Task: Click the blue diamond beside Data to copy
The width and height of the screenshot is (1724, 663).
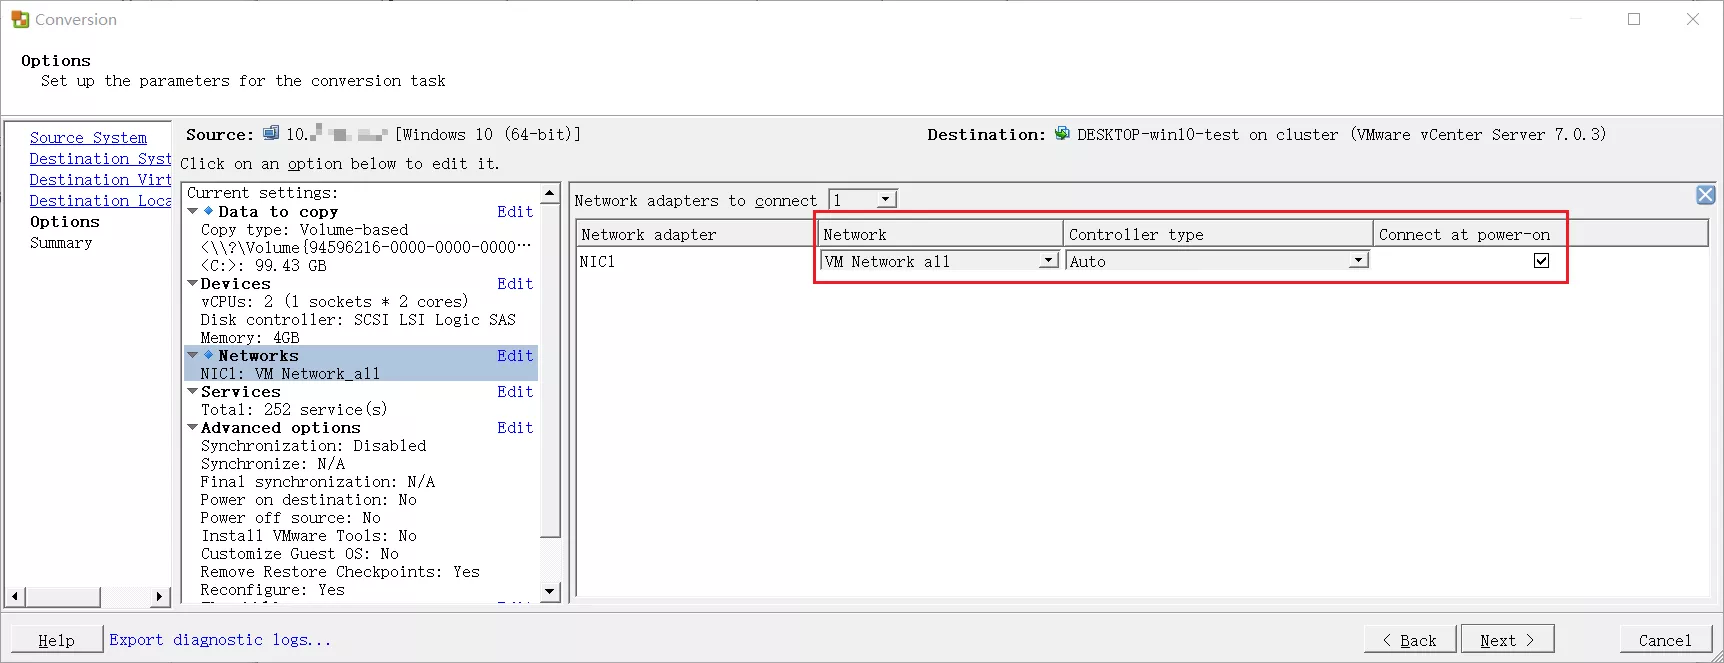Action: point(208,211)
